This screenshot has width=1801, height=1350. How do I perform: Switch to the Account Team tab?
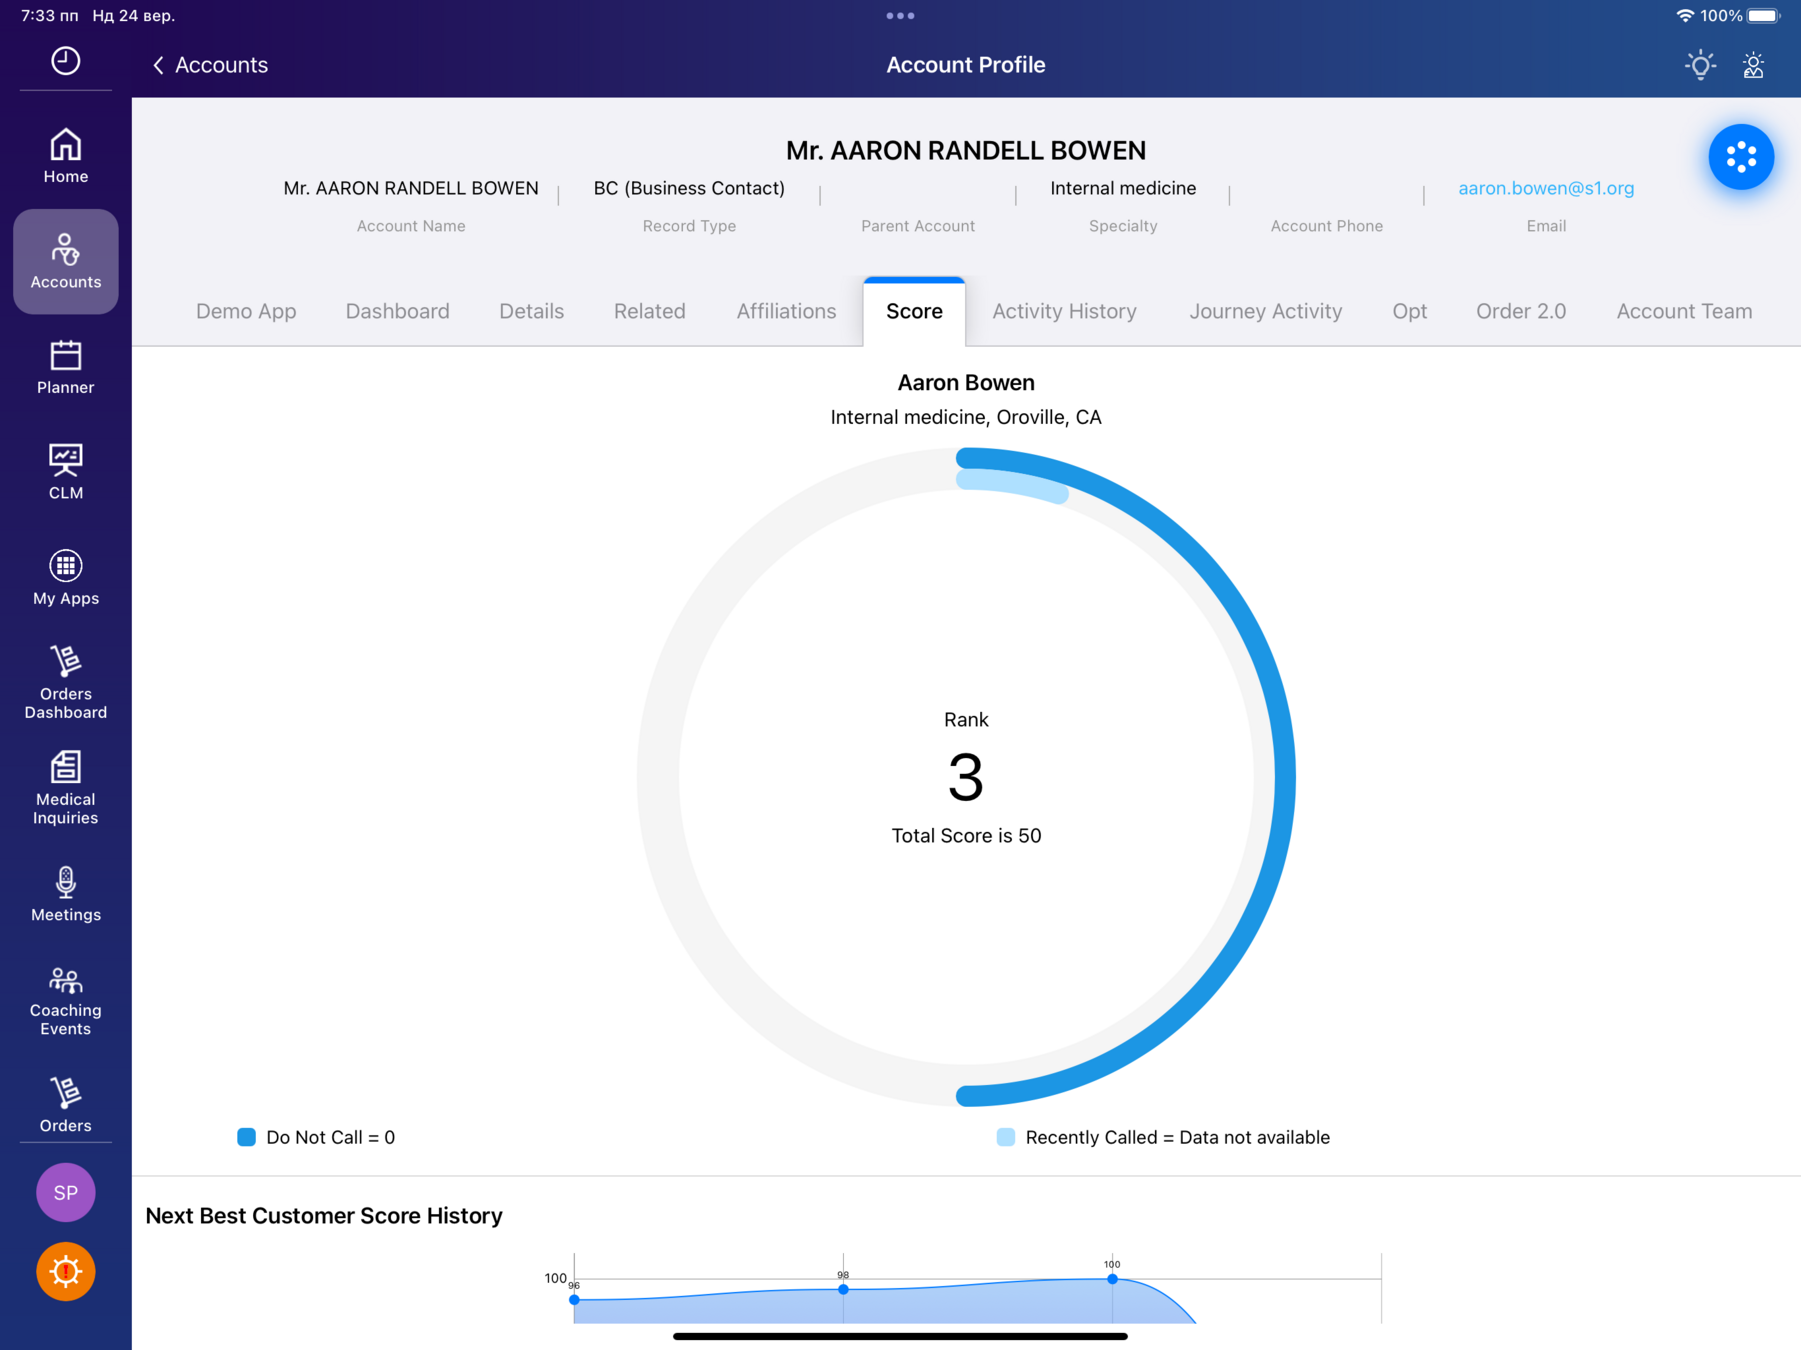(x=1684, y=311)
